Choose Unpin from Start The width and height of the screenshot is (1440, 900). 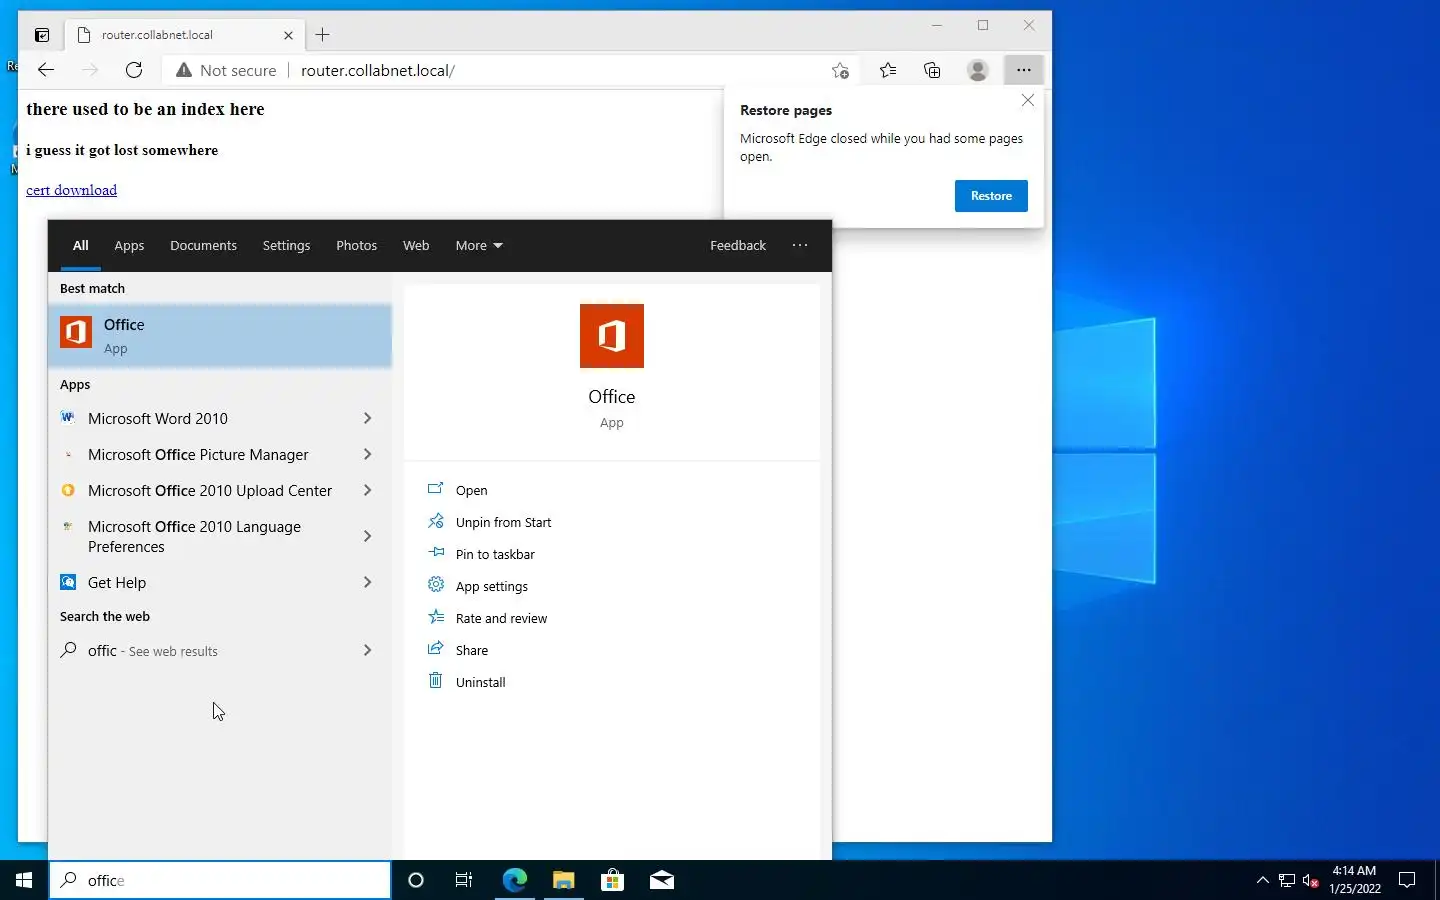tap(503, 522)
